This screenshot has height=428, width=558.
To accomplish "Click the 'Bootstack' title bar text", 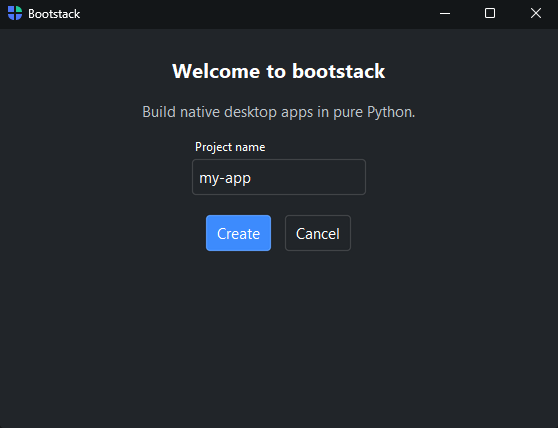I will tap(54, 14).
